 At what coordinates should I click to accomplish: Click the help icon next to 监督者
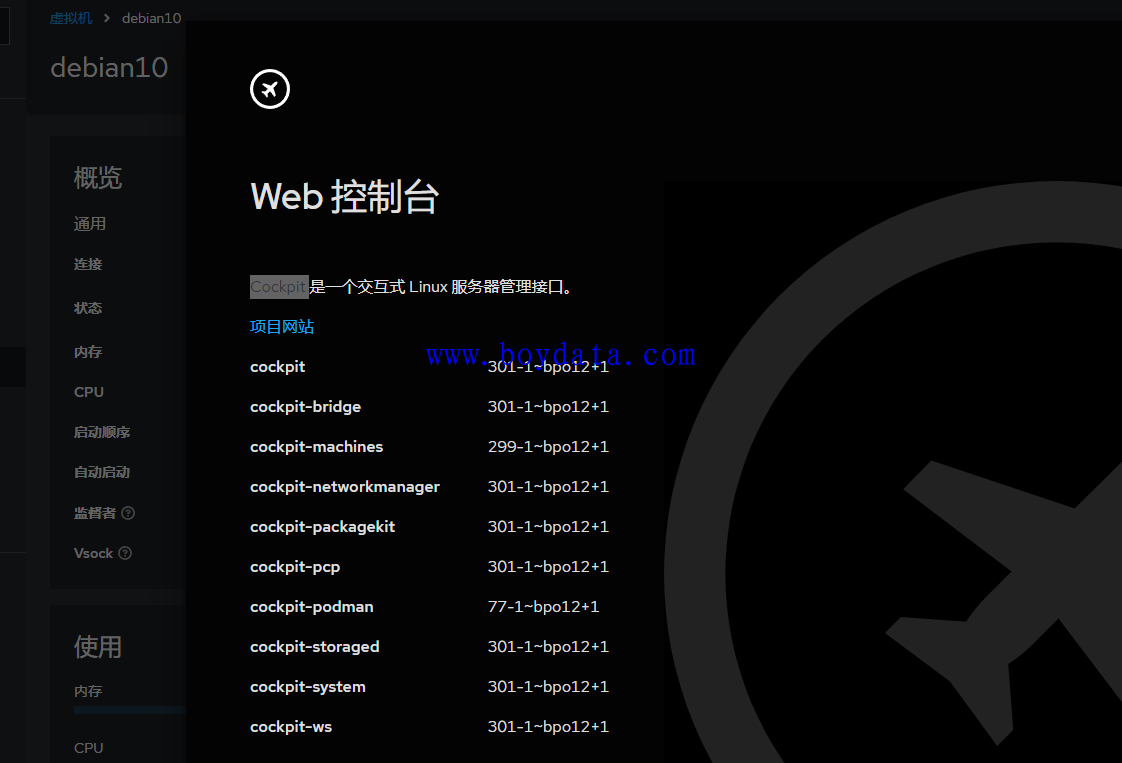(128, 512)
